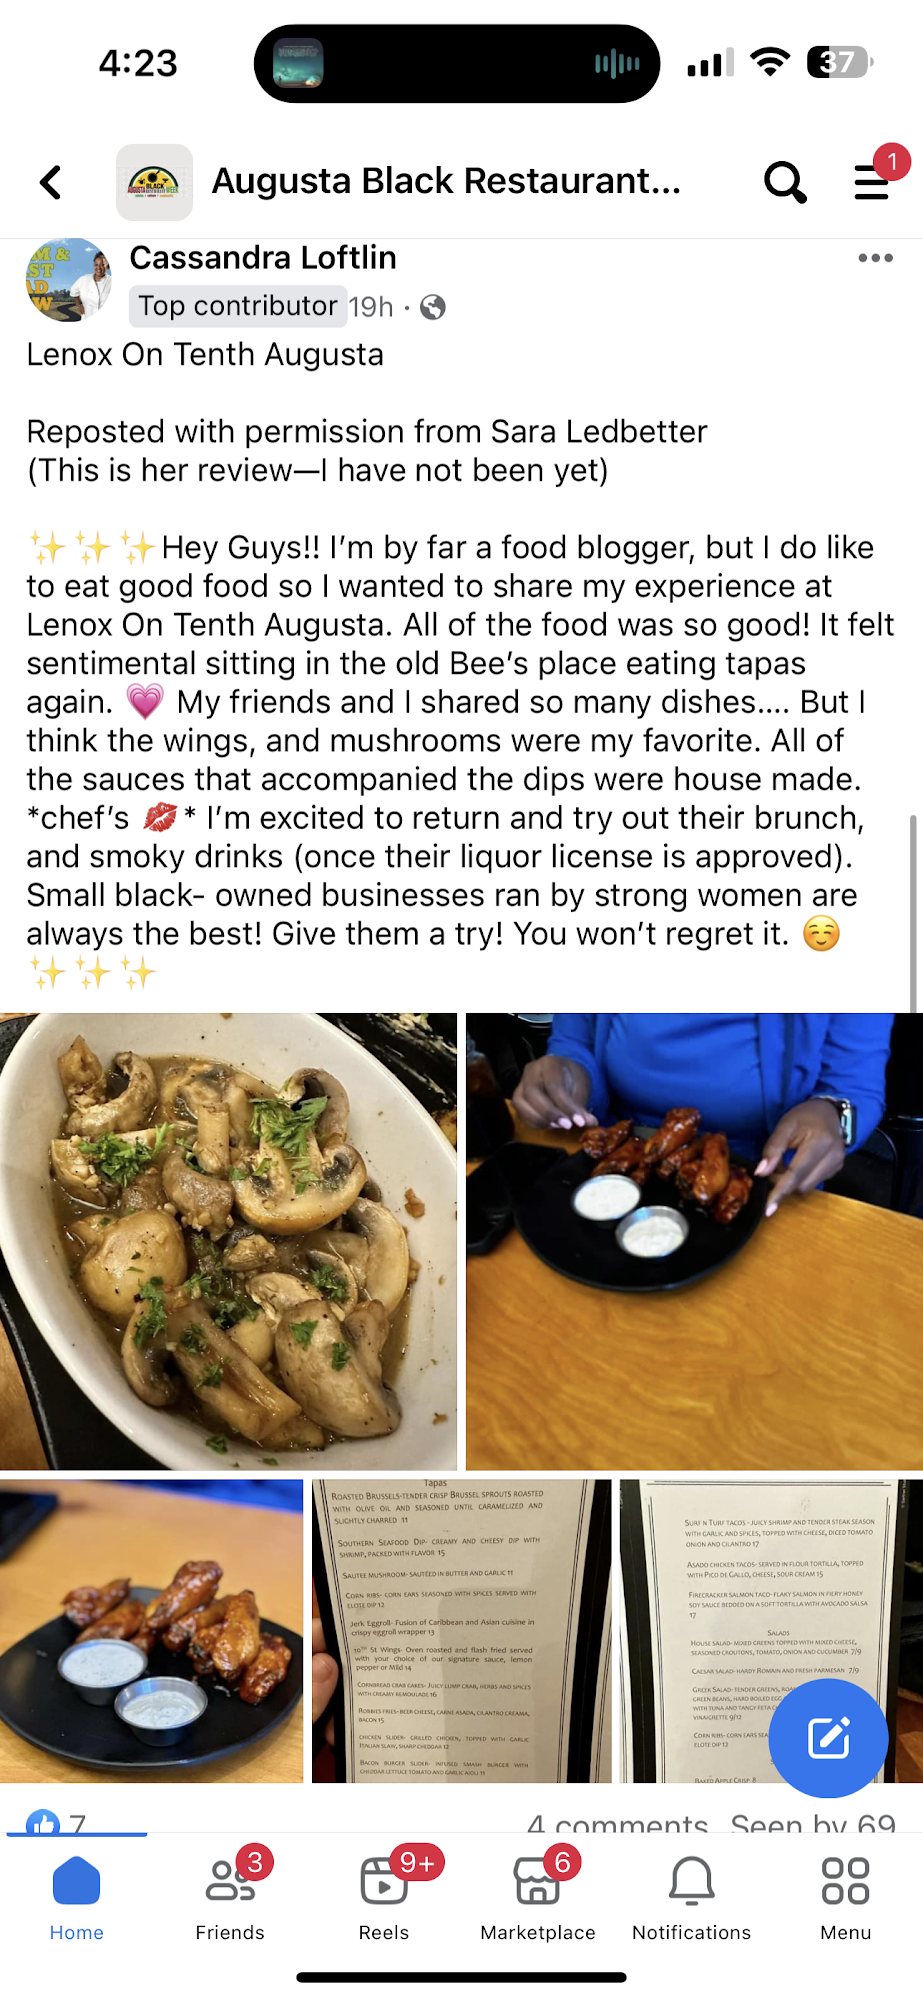Open the sauteed mushrooms photo
The height and width of the screenshot is (2000, 923).
pyautogui.click(x=228, y=1241)
